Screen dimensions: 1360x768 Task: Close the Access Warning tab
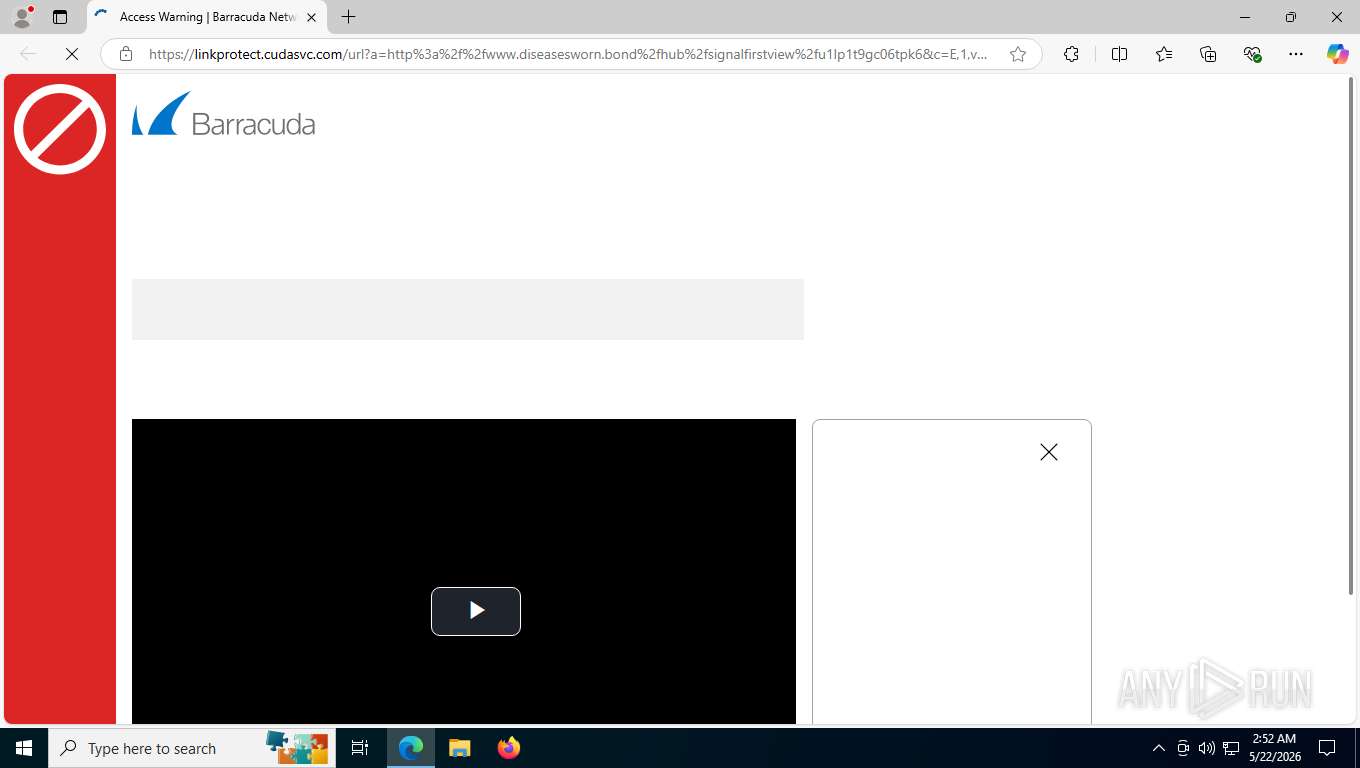311,17
